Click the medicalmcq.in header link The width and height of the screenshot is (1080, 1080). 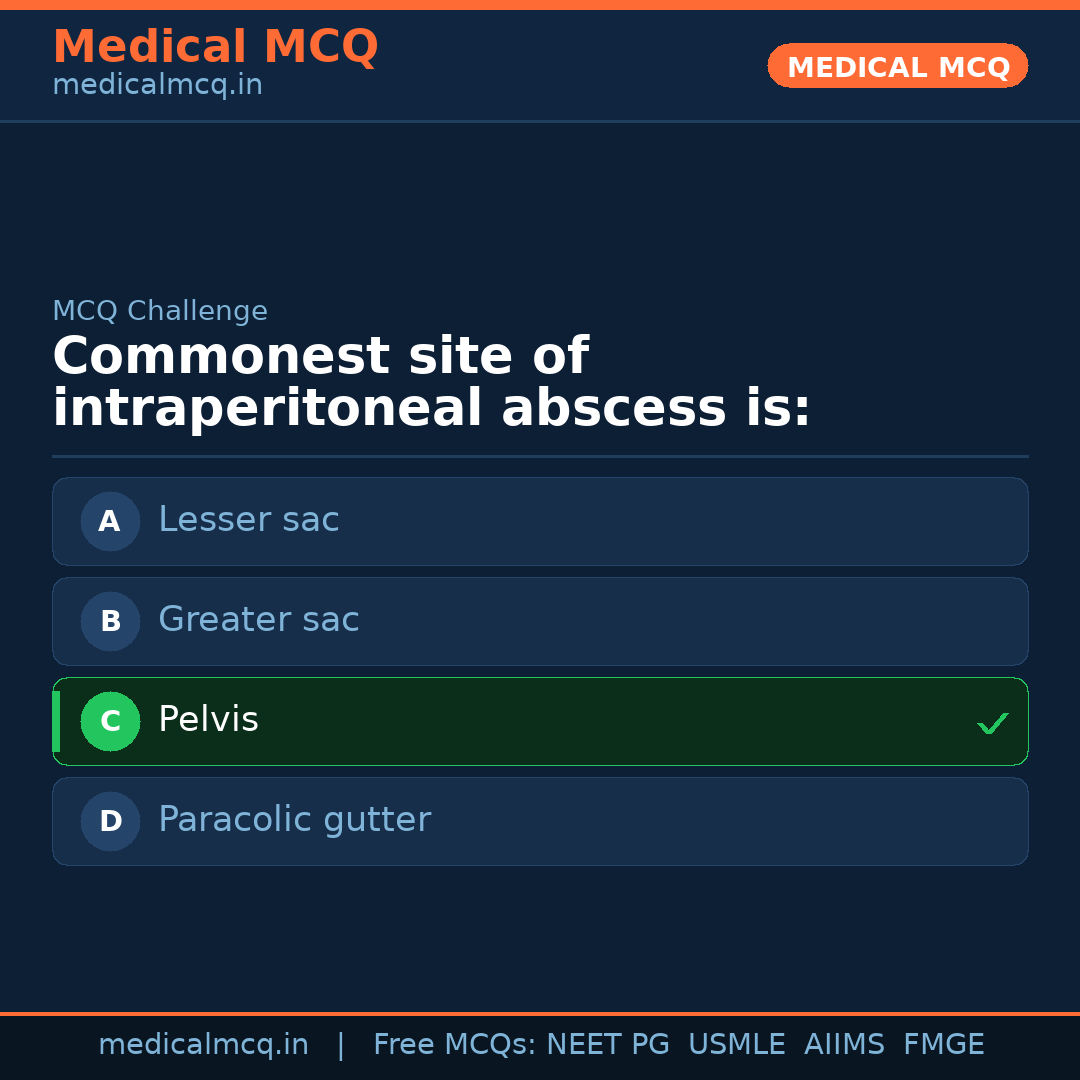pos(157,84)
